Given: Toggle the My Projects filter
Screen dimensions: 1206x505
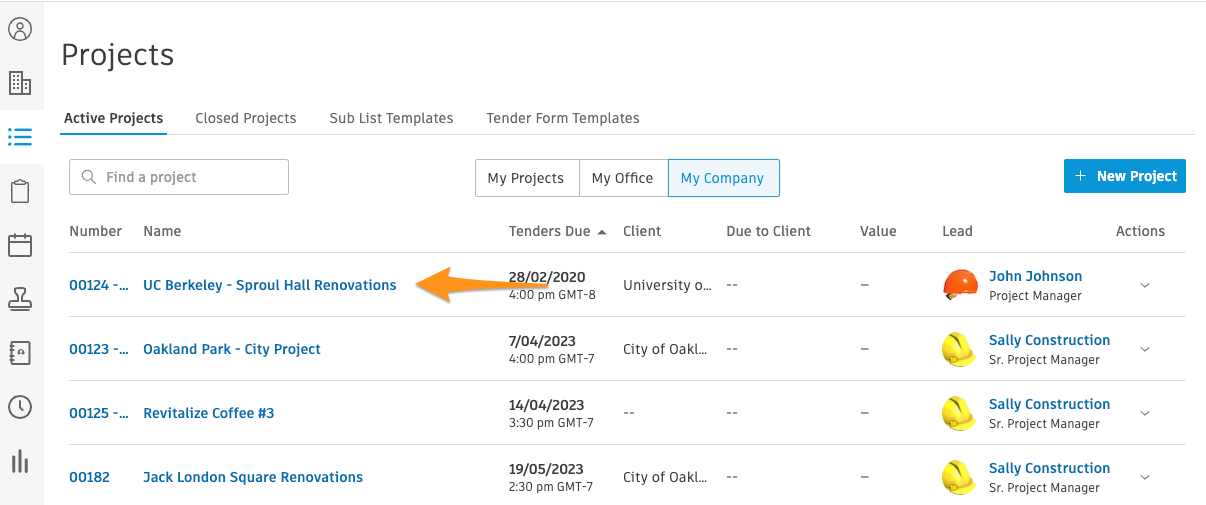Looking at the screenshot, I should (x=526, y=178).
